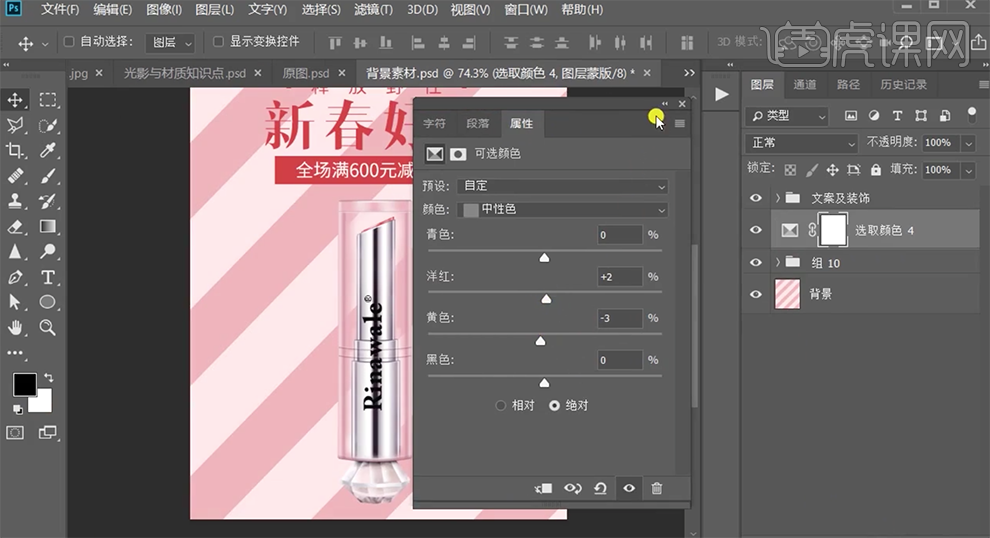Open the Properties panel flyout menu
Image resolution: width=990 pixels, height=538 pixels.
679,124
